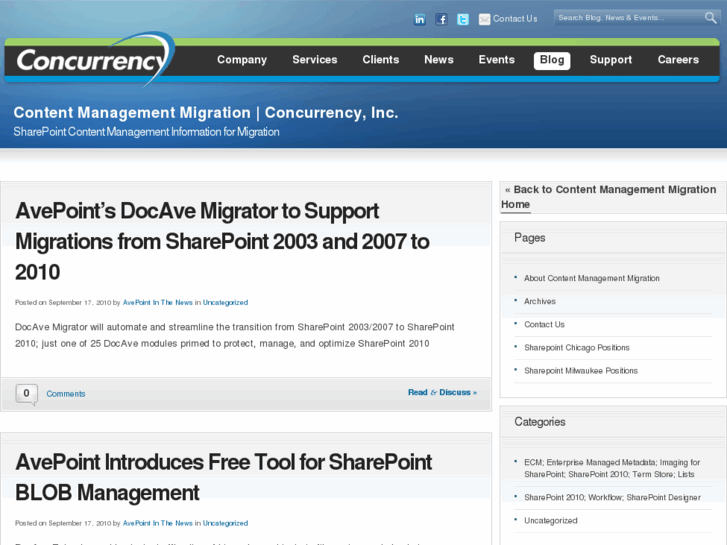Screen dimensions: 727x545
Task: Go Back to Content Management Migration Home
Action: point(609,197)
